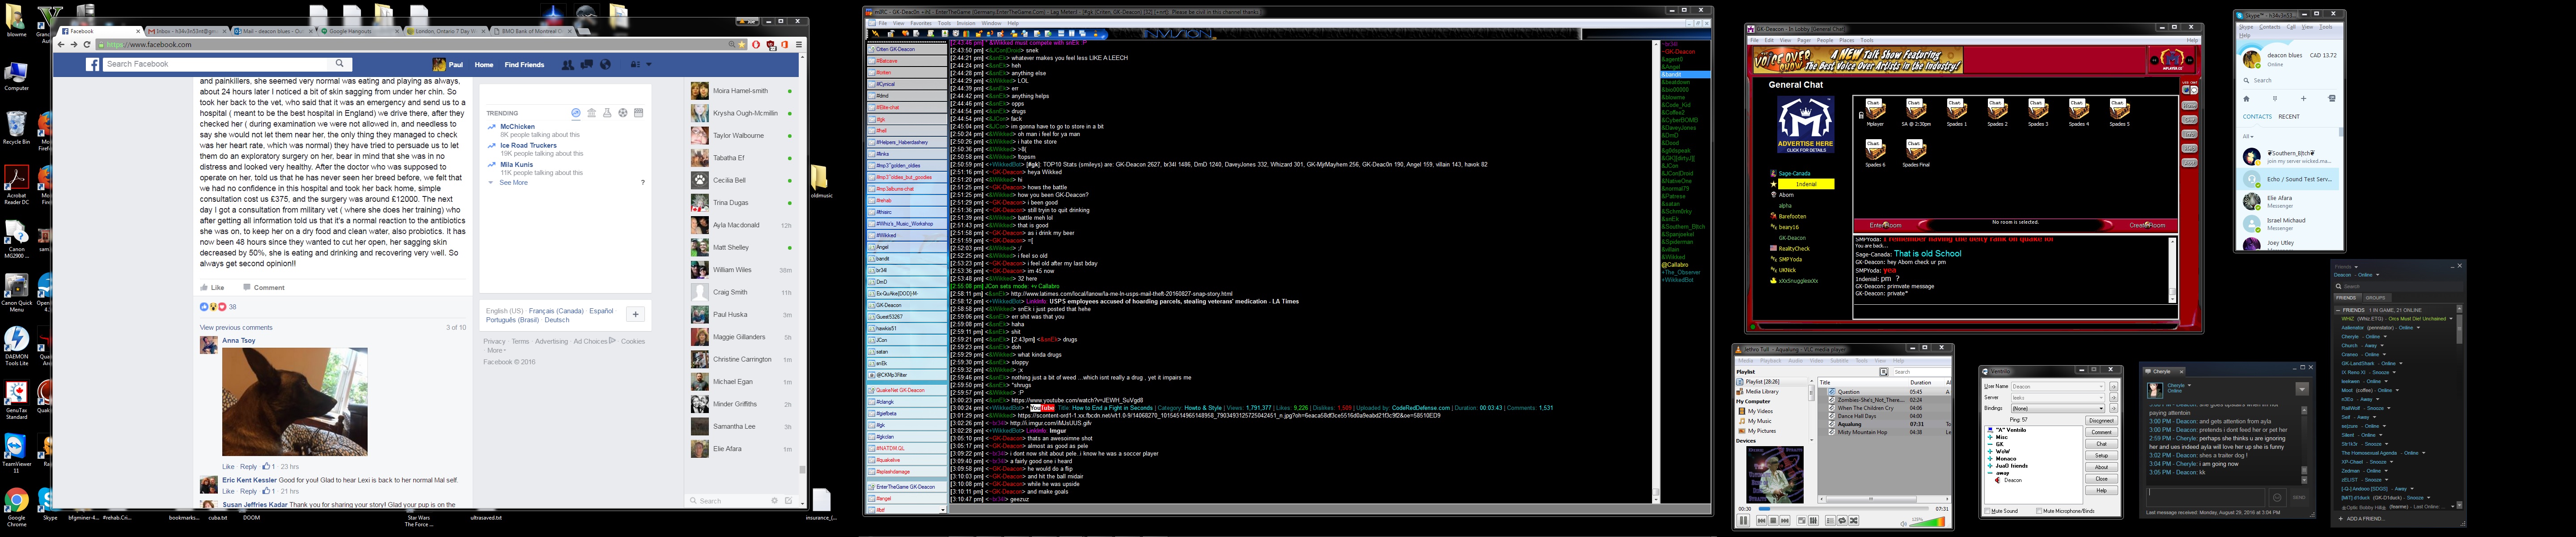Expand WoW channel in Ventrilo tree
Screen dimensions: 2576x537
(1990, 451)
